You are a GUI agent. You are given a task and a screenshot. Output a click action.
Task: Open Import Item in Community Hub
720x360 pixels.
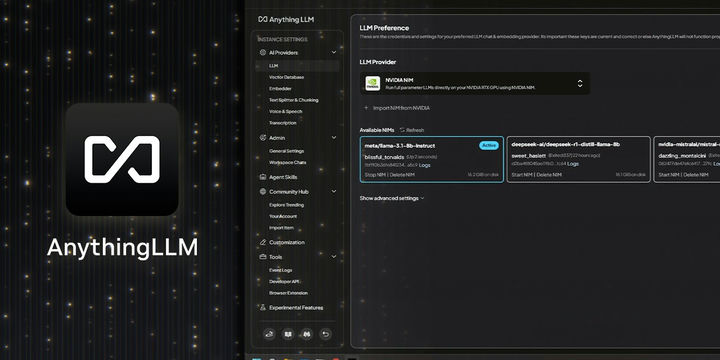[x=281, y=228]
